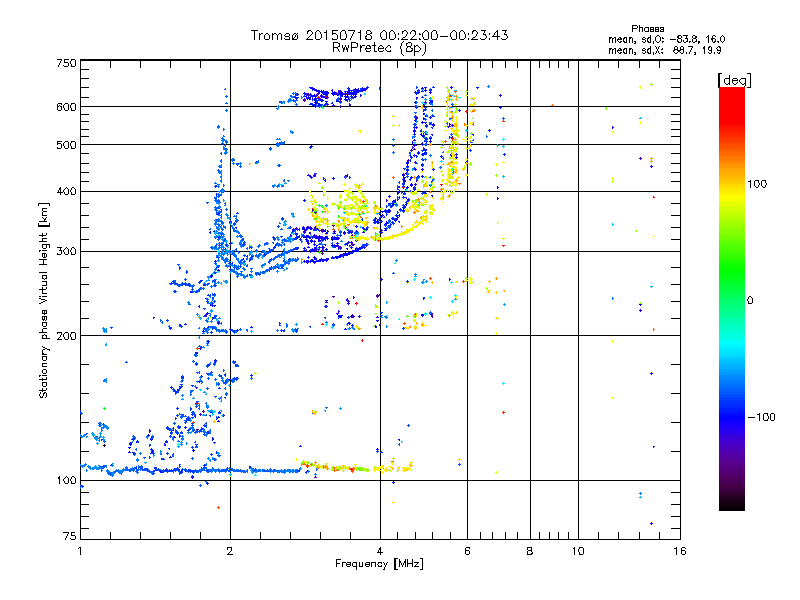
Task: Click the 'mean, sd,O: -83.8, 16.0' line
Action: pyautogui.click(x=666, y=40)
